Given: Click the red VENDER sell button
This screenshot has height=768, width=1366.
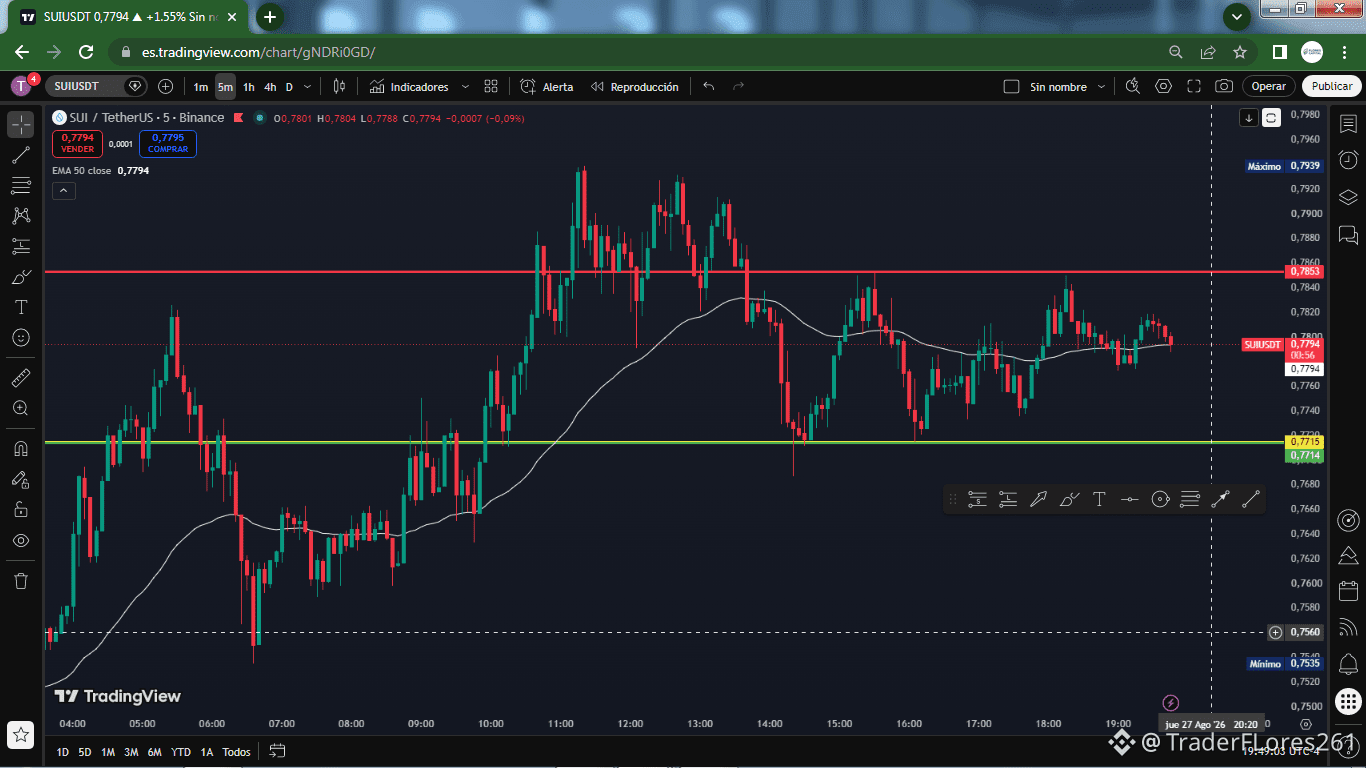Looking at the screenshot, I should coord(77,144).
